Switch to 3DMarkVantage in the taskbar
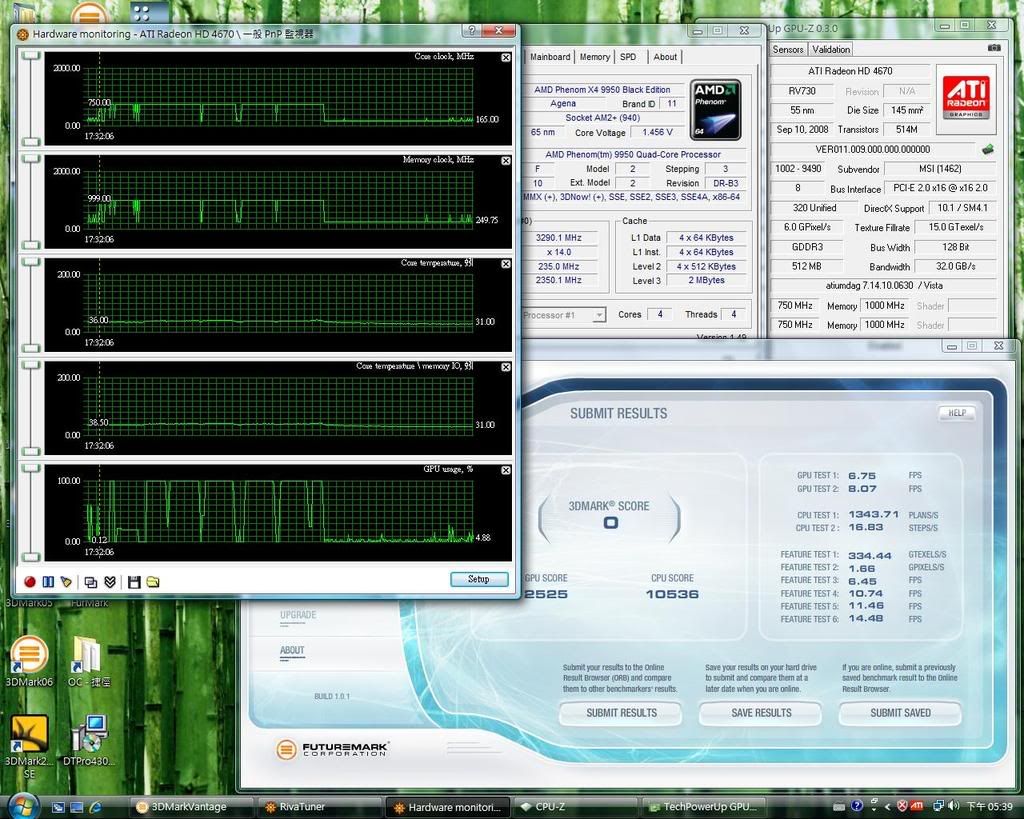The width and height of the screenshot is (1024, 819). (189, 807)
